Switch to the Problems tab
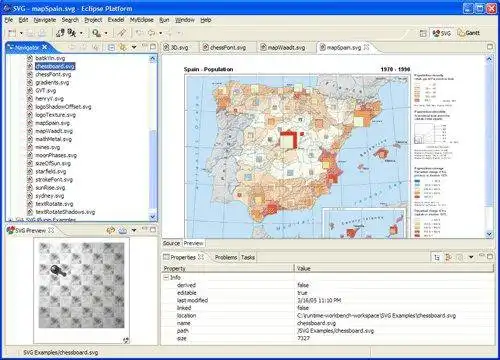The image size is (500, 360). [226, 257]
